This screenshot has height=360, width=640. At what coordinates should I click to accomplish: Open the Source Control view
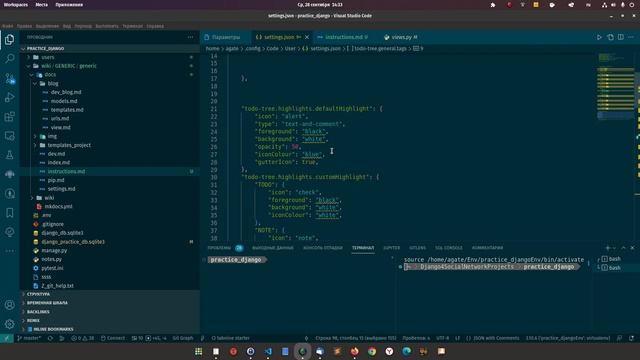pos(9,78)
